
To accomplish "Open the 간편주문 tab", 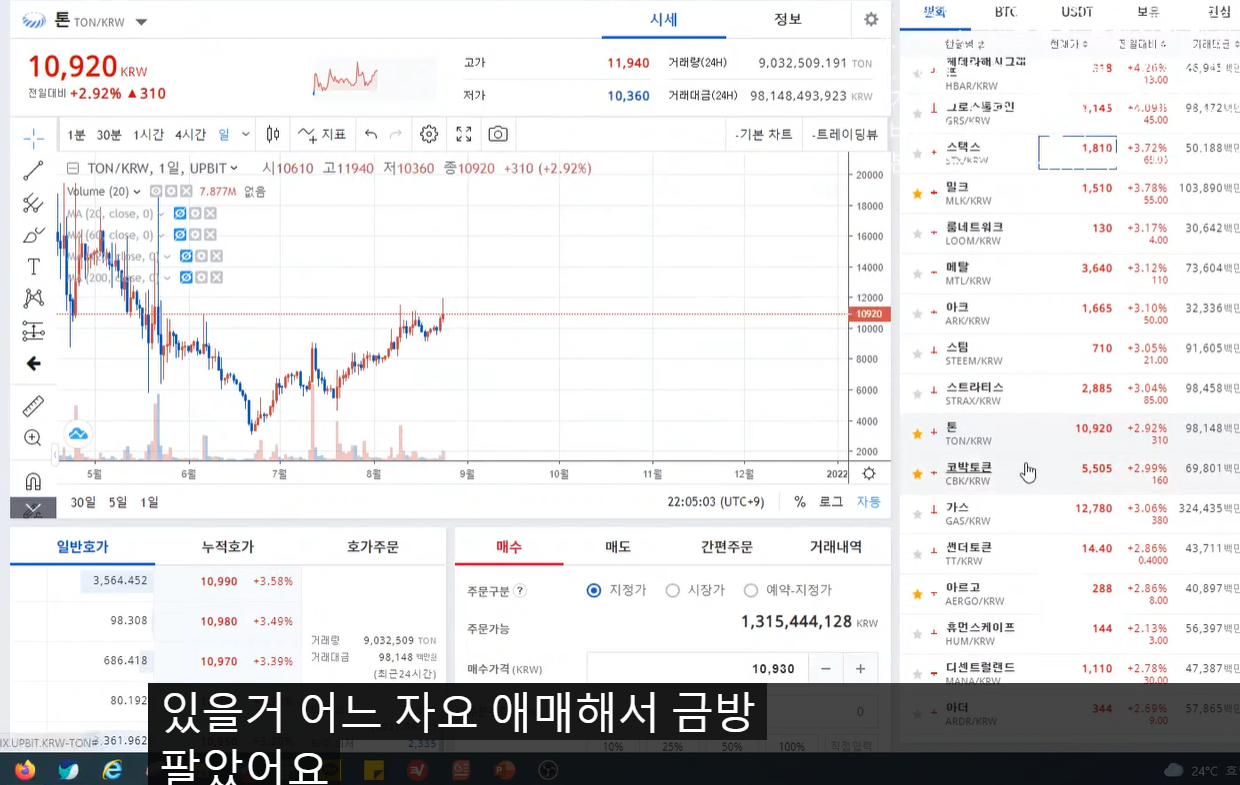I will [x=727, y=547].
